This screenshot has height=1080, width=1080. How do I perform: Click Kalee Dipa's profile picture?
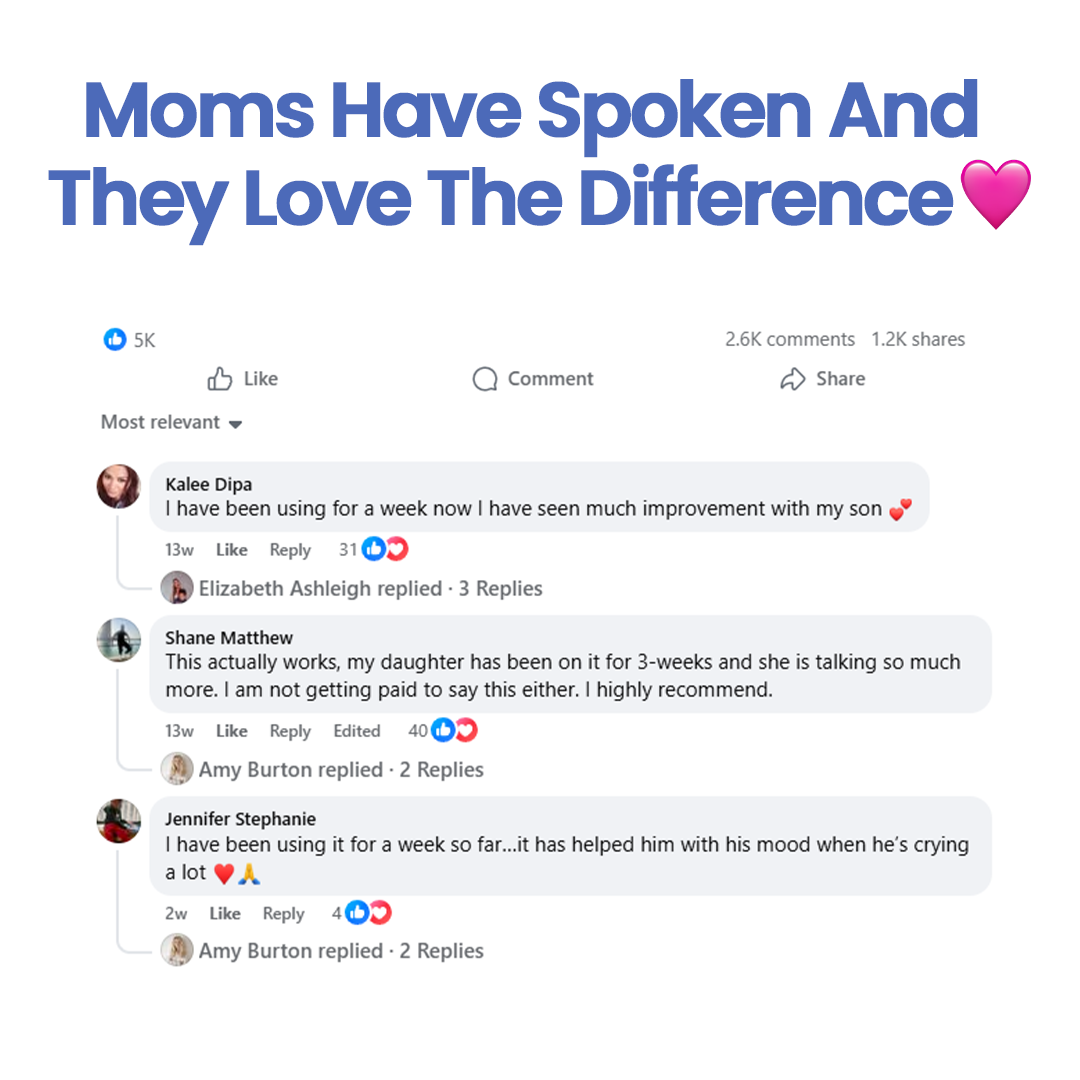(119, 487)
